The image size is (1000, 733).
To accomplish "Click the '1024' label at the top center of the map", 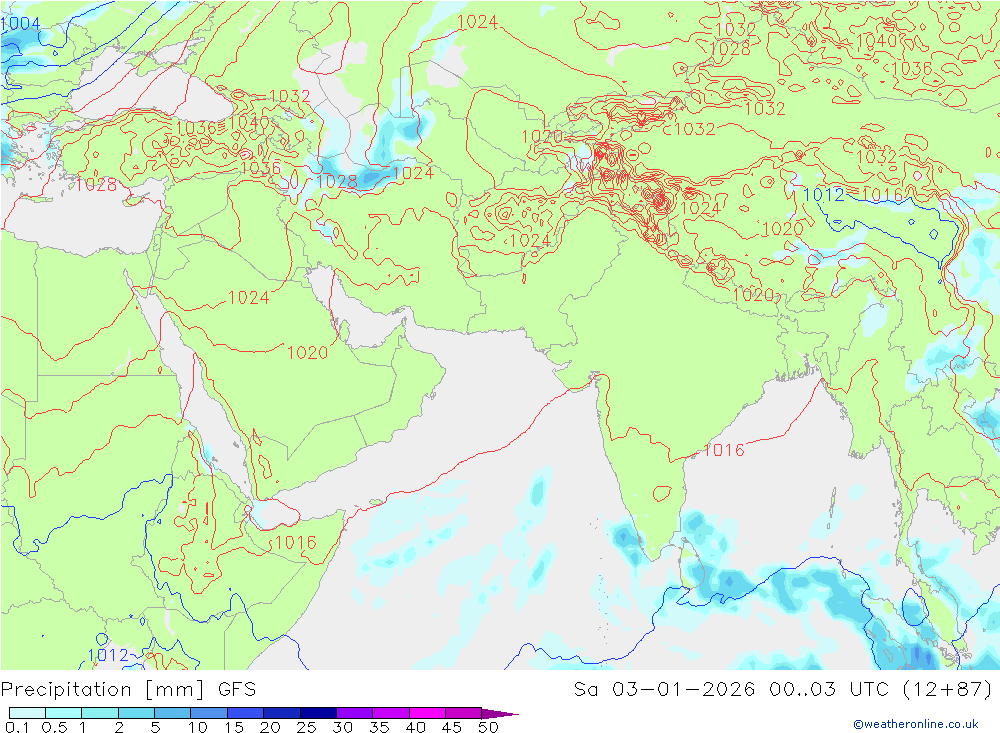I will pos(478,22).
